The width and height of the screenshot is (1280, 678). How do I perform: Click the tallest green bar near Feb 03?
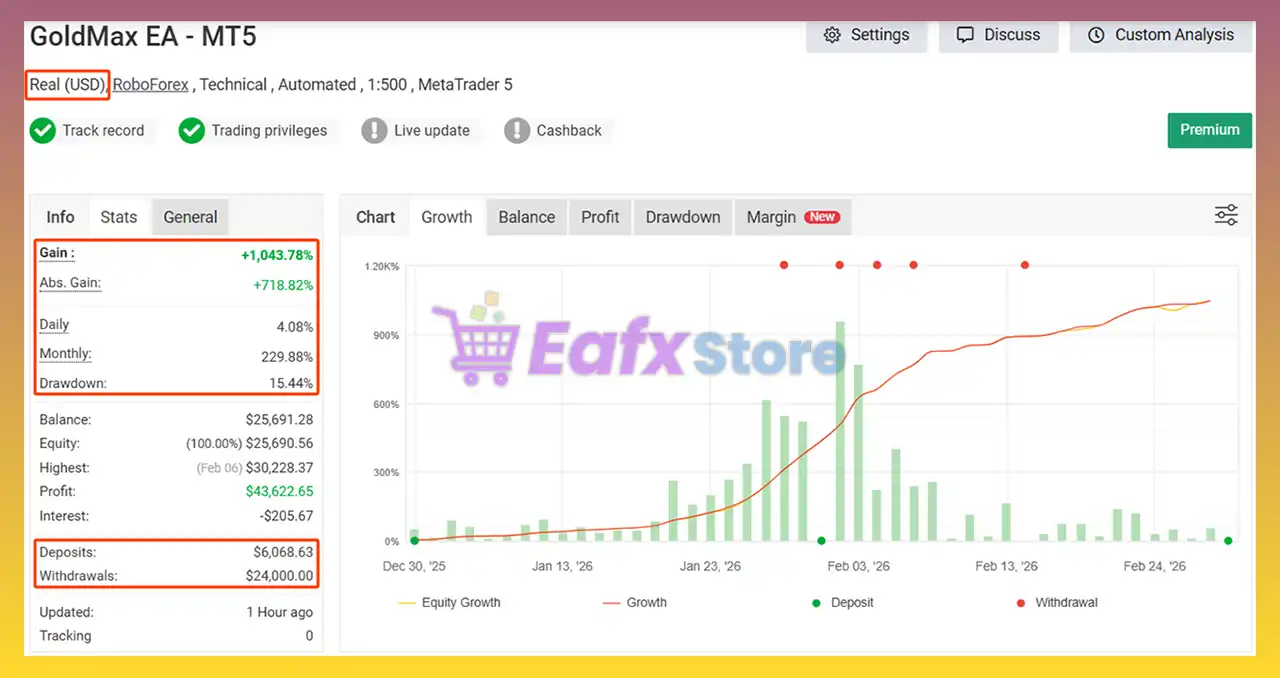point(840,430)
